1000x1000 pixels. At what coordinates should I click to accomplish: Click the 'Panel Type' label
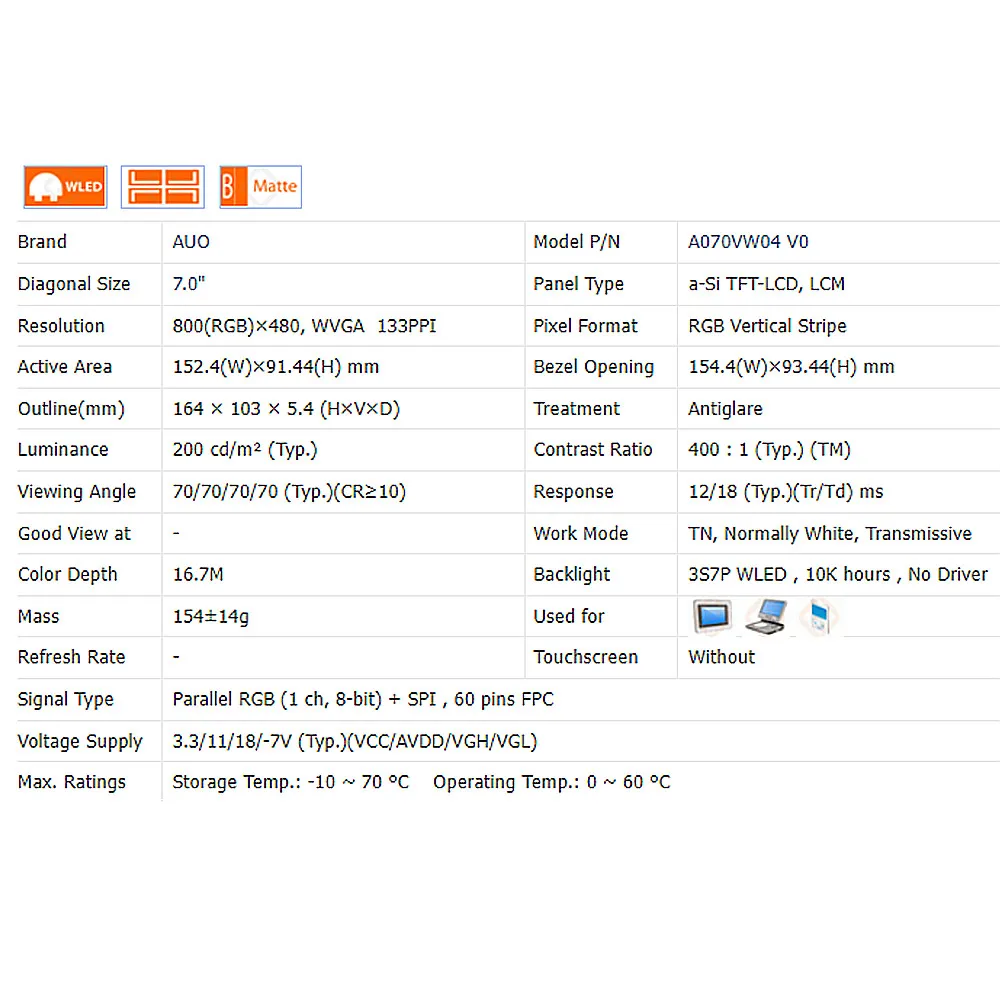click(578, 284)
